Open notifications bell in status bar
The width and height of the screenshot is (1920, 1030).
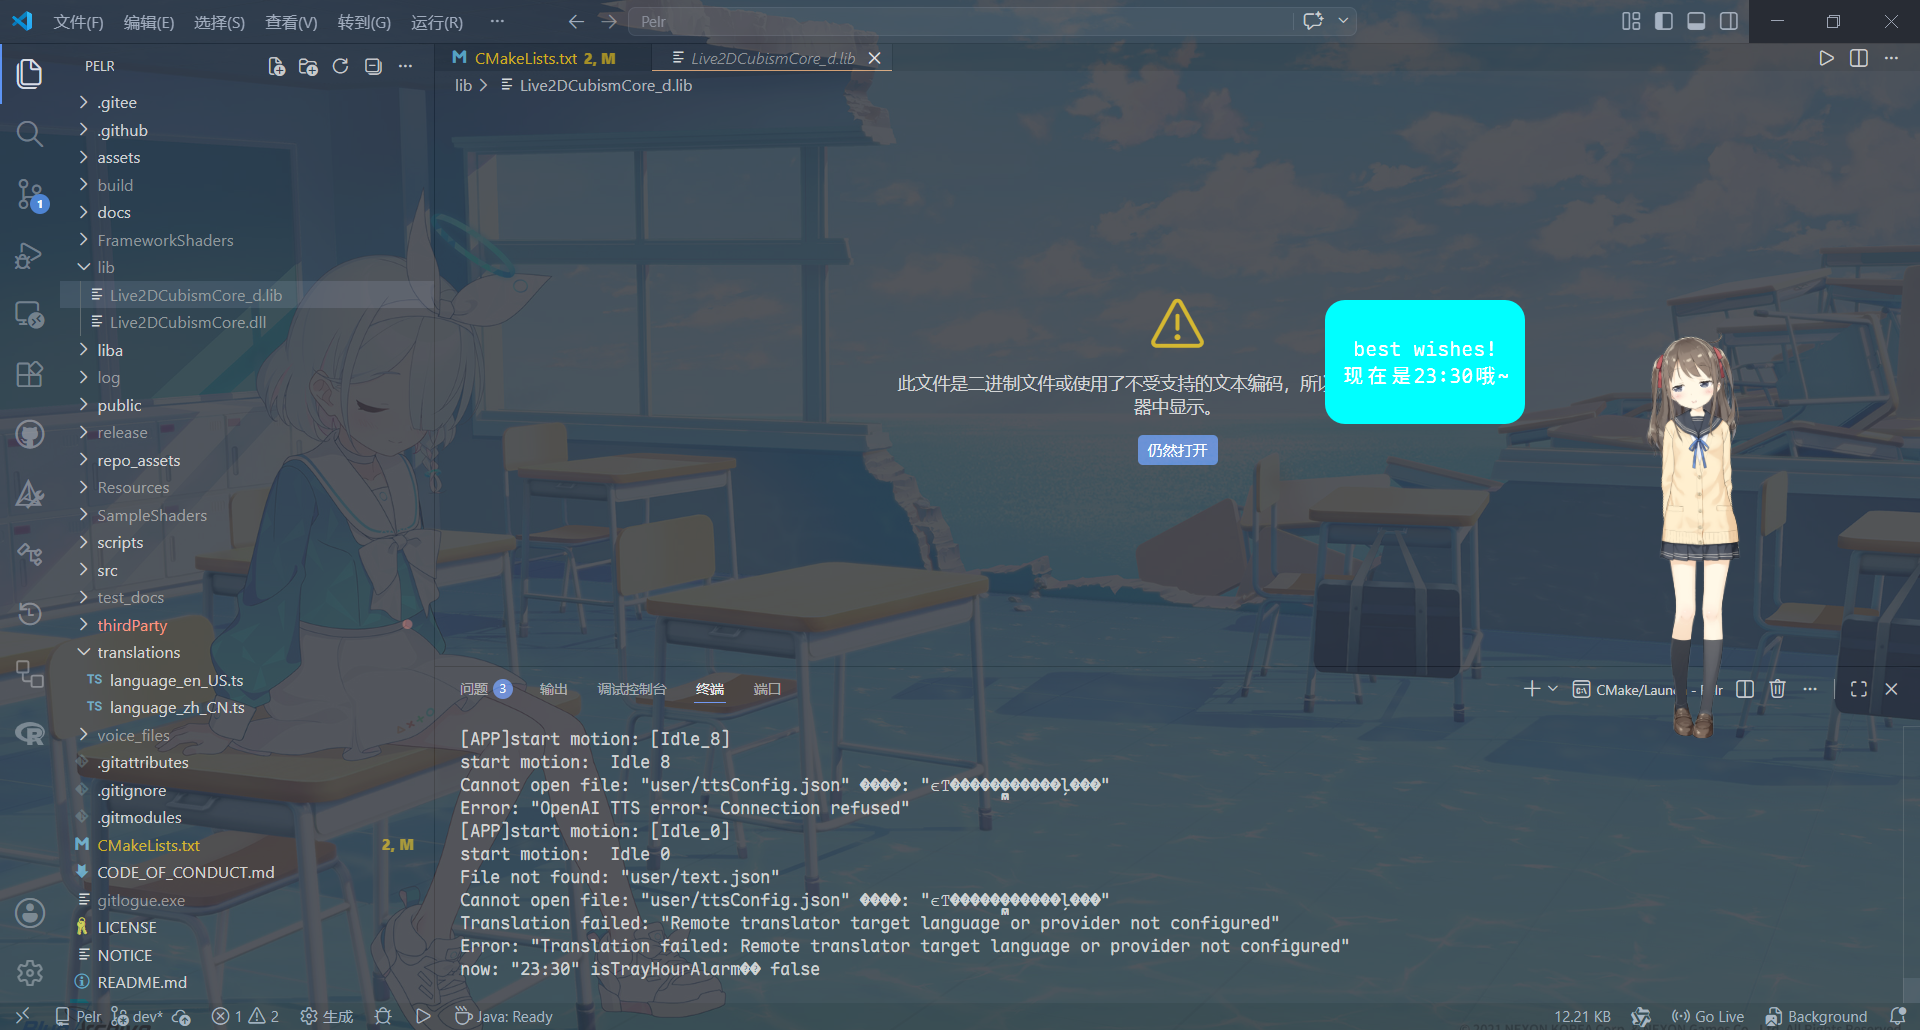point(1897,1017)
